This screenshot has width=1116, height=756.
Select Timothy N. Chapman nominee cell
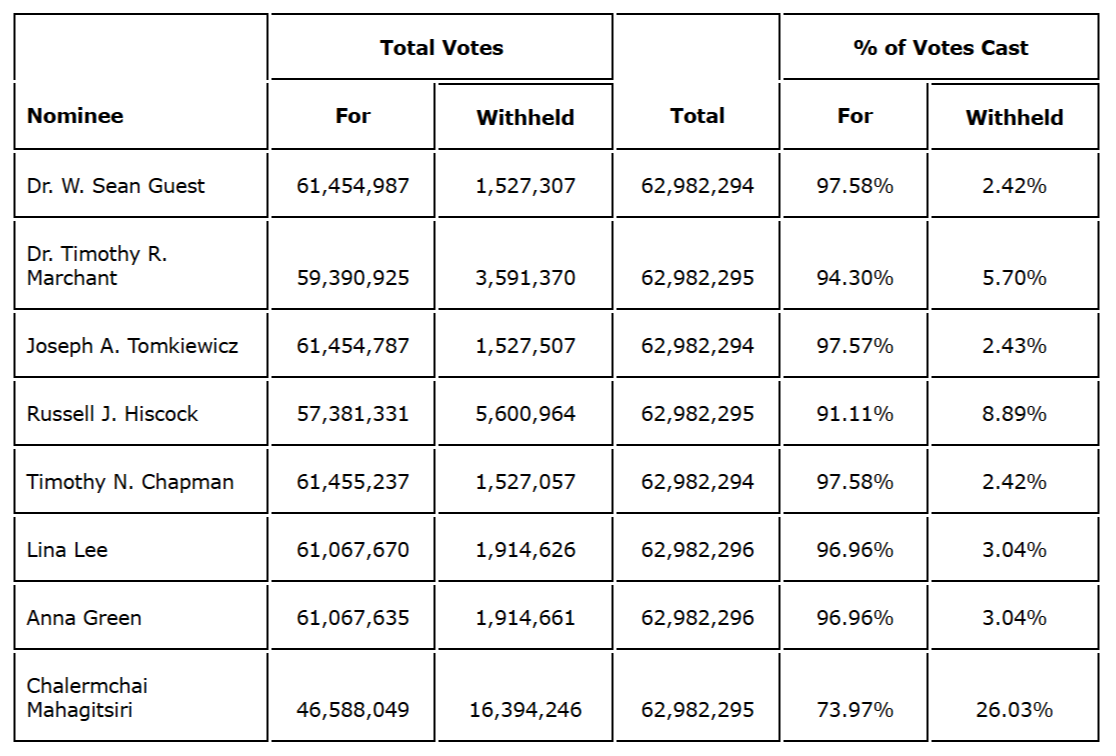141,481
